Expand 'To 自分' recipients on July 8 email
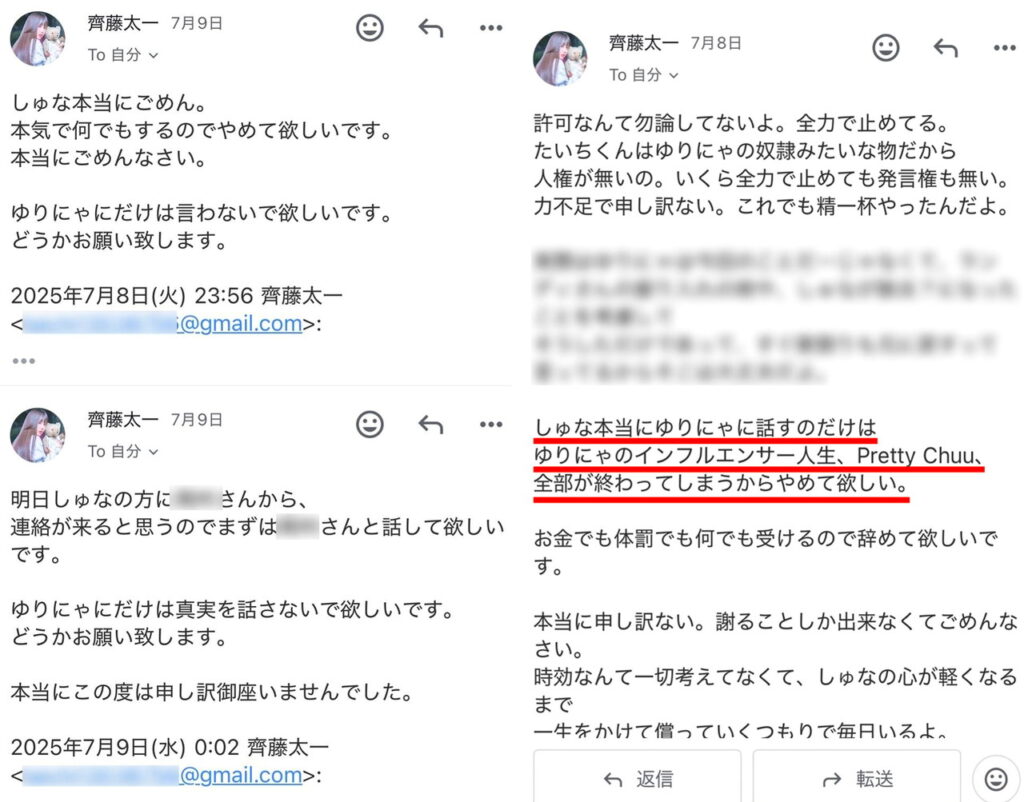The height and width of the screenshot is (802, 1024). coord(644,75)
